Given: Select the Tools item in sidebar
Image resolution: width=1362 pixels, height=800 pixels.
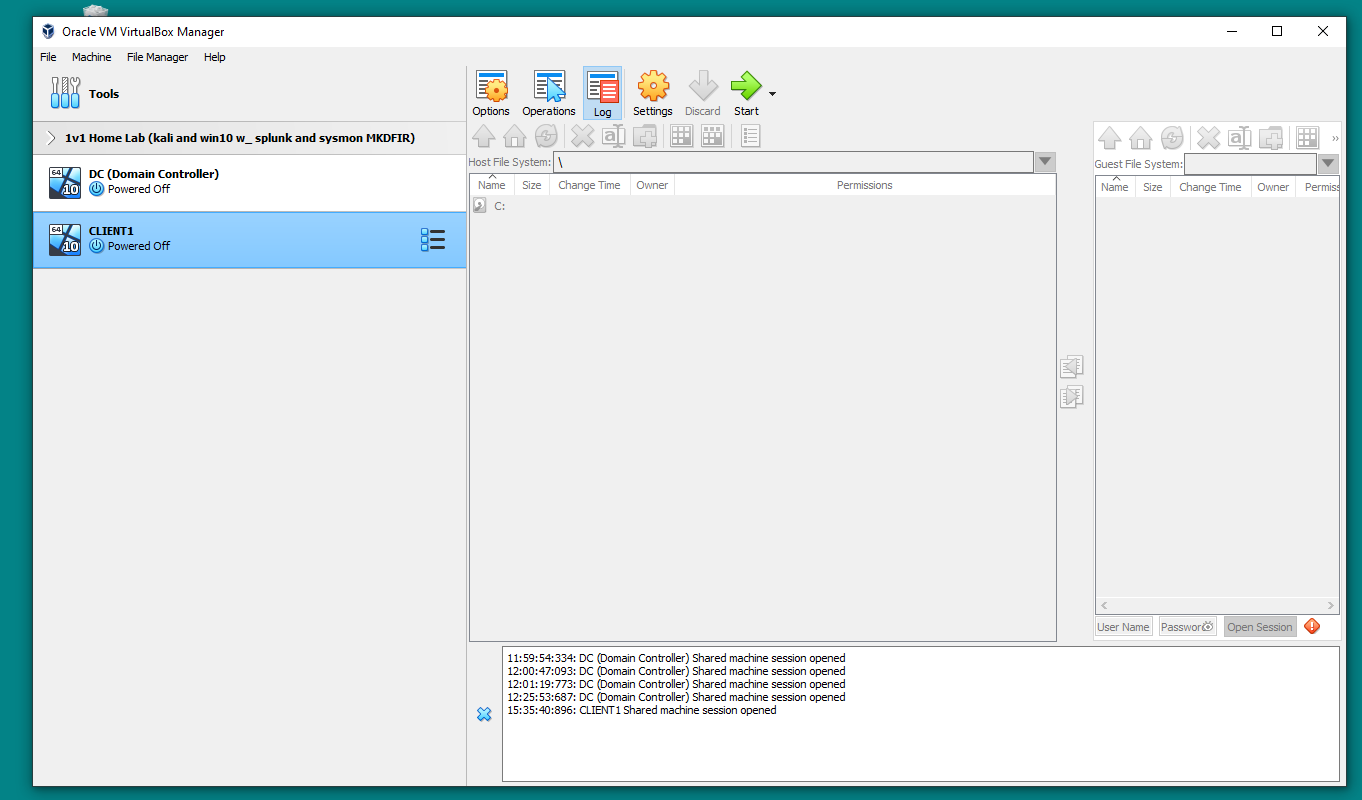Looking at the screenshot, I should (x=250, y=93).
